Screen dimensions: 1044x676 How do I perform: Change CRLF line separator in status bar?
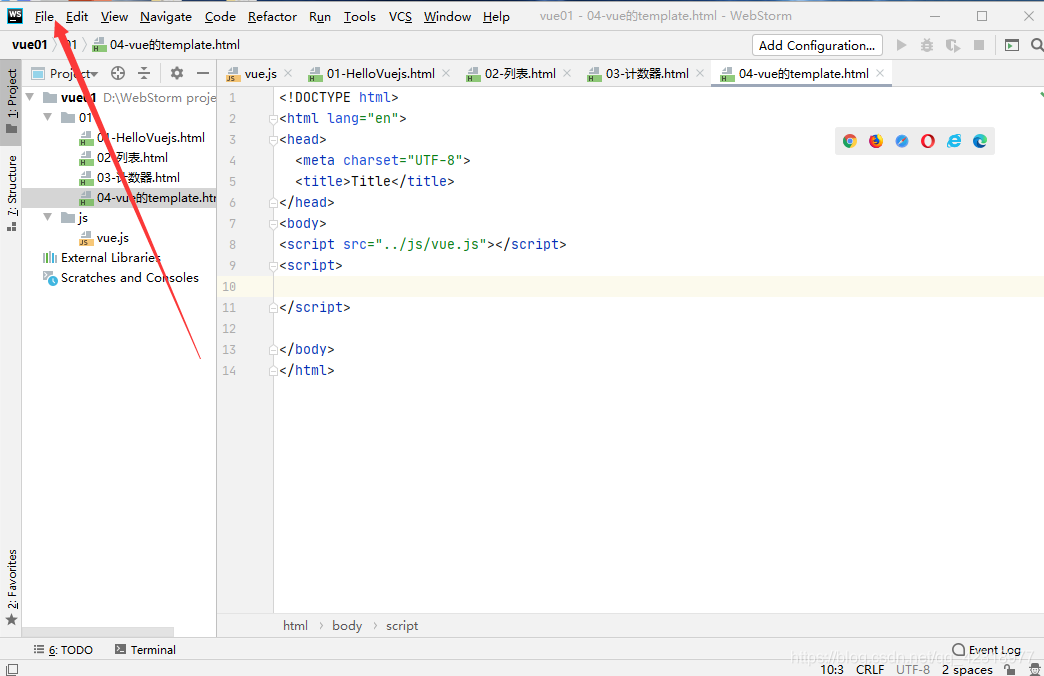tap(870, 669)
